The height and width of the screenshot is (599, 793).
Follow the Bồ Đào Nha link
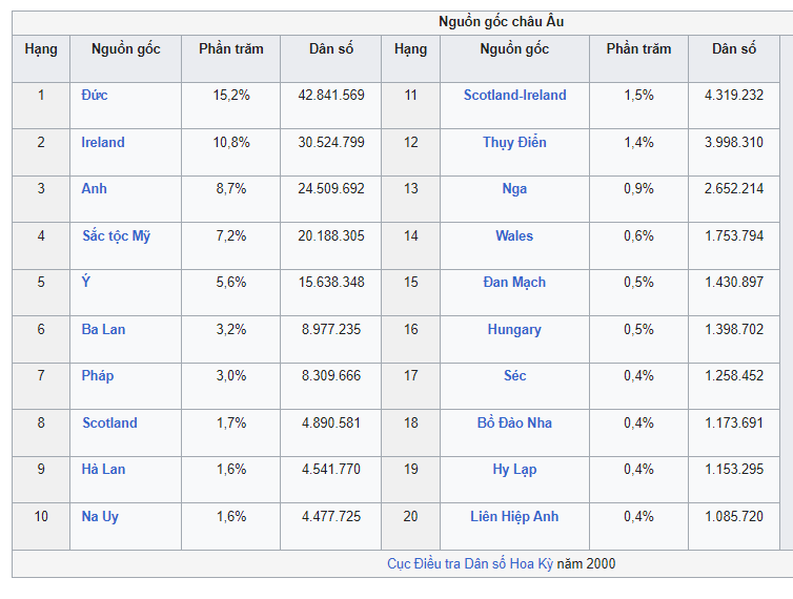tap(514, 423)
